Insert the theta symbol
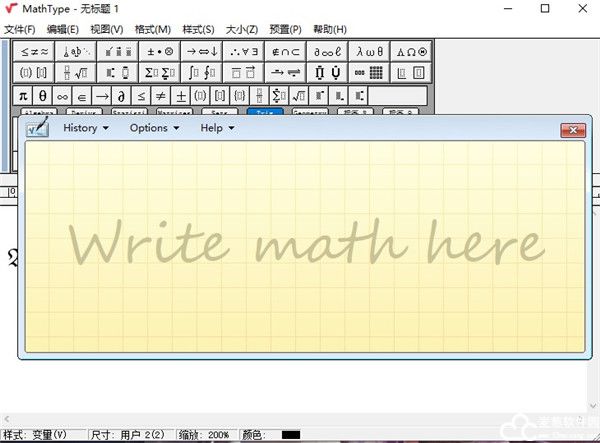600x443 pixels. coord(43,96)
